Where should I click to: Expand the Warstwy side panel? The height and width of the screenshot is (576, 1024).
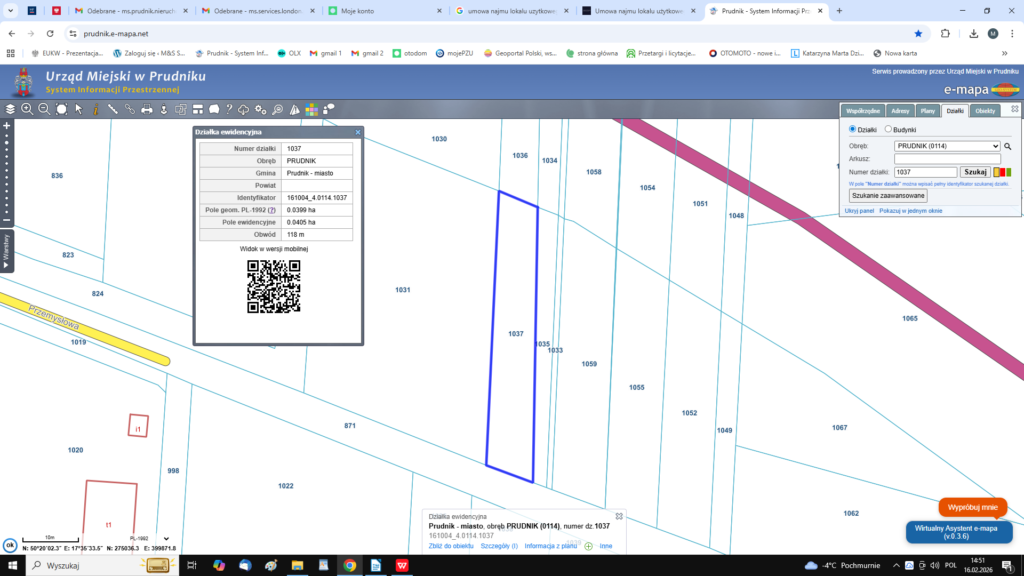coord(6,251)
